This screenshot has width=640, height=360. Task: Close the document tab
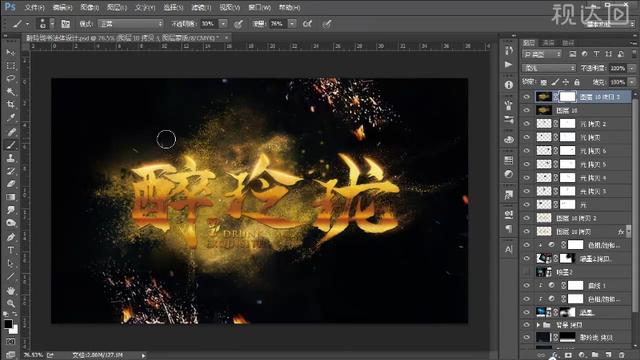(x=227, y=38)
